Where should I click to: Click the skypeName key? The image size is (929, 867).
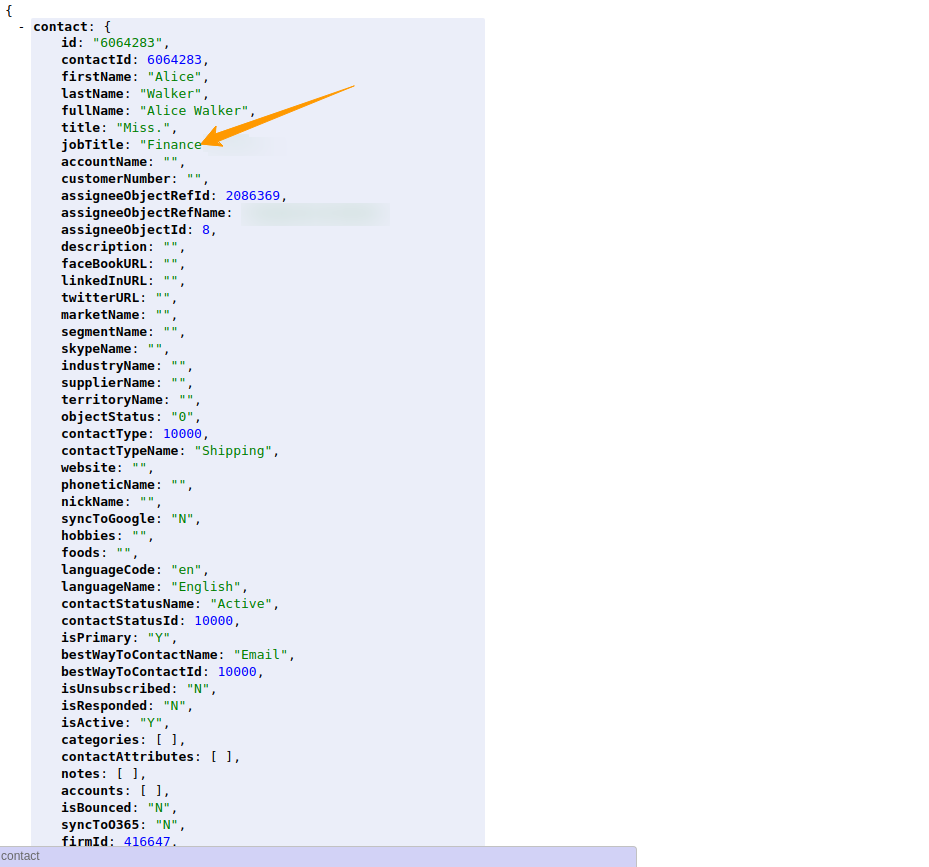coord(96,349)
